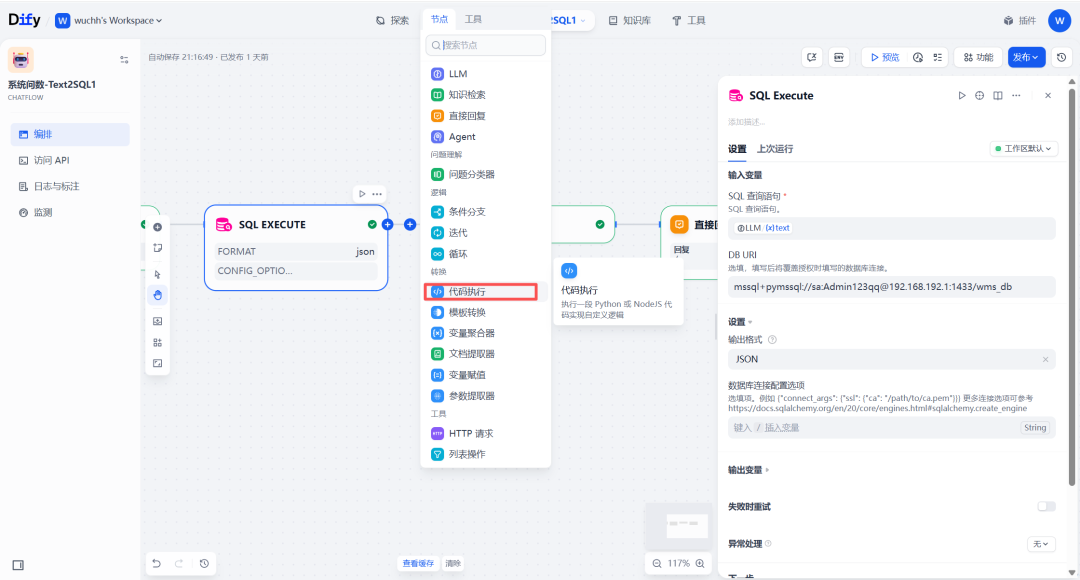Viewport: 1080px width, 580px height.
Task: Click the hand pan tool on the canvas toolbar
Action: 158,295
